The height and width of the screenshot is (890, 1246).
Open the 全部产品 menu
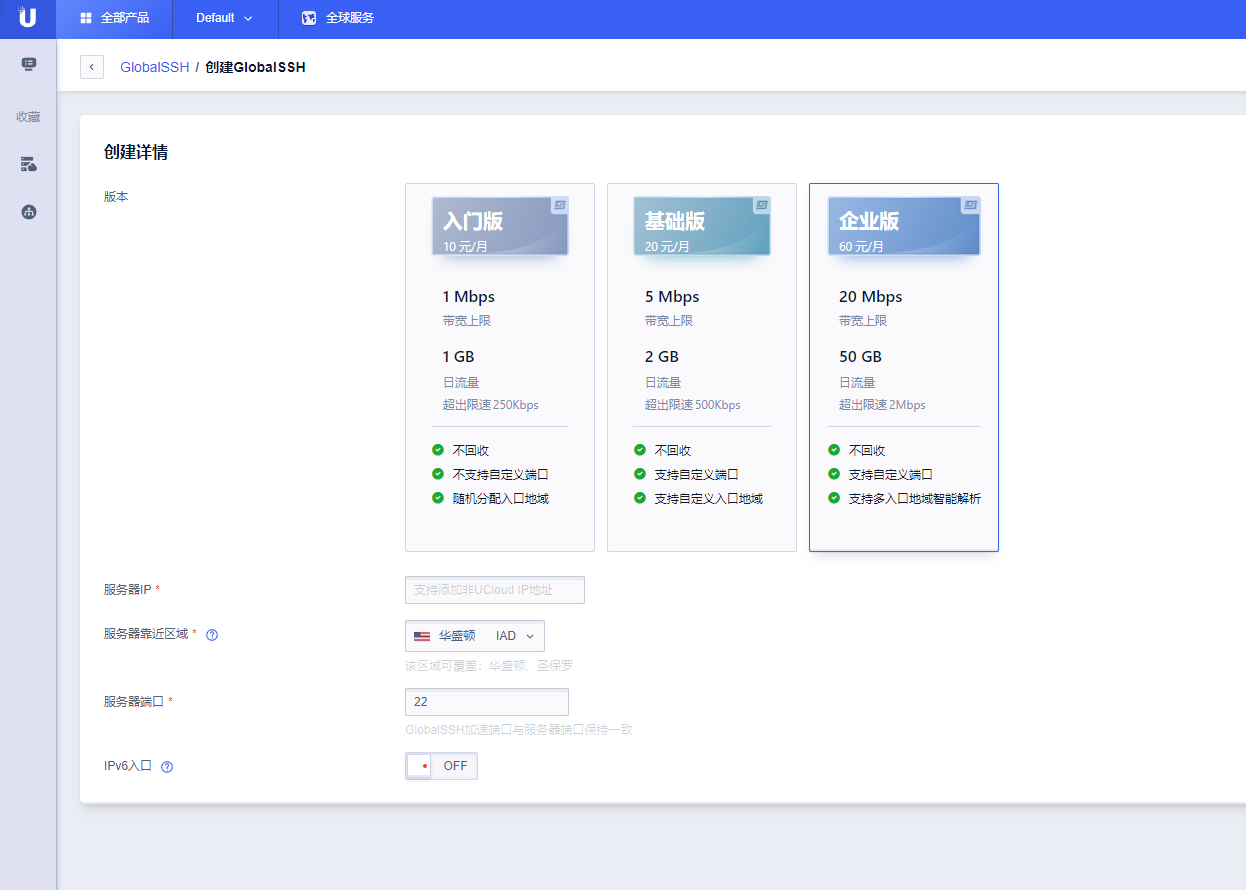tap(114, 18)
